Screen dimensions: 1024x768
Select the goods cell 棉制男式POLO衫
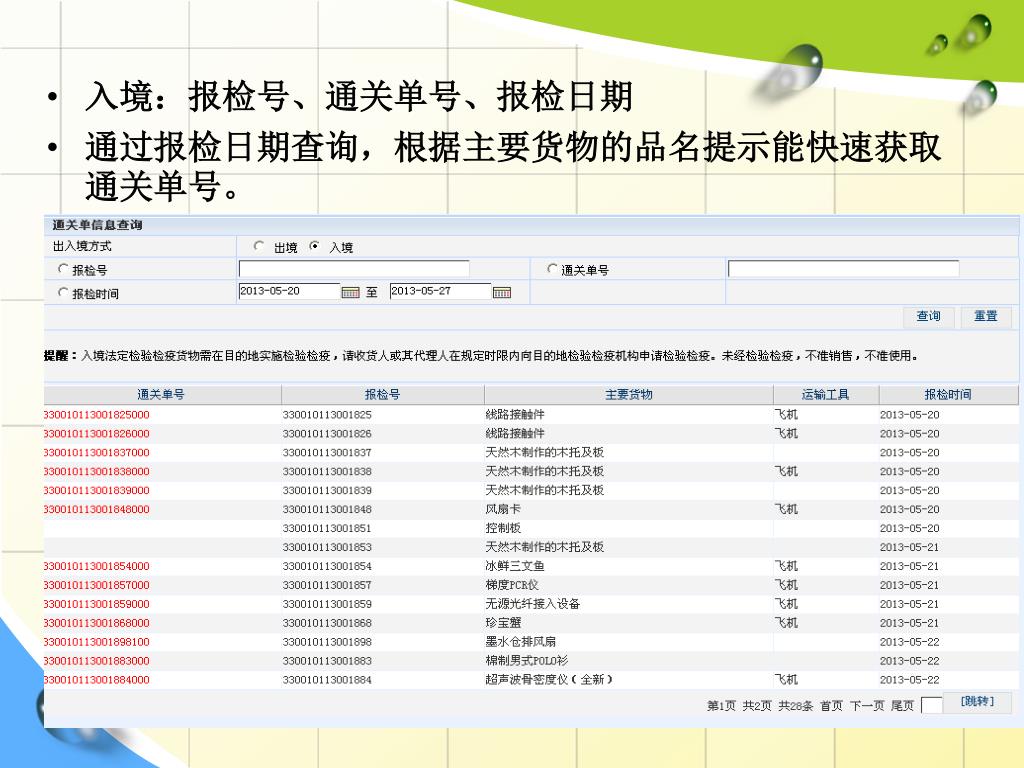(526, 661)
